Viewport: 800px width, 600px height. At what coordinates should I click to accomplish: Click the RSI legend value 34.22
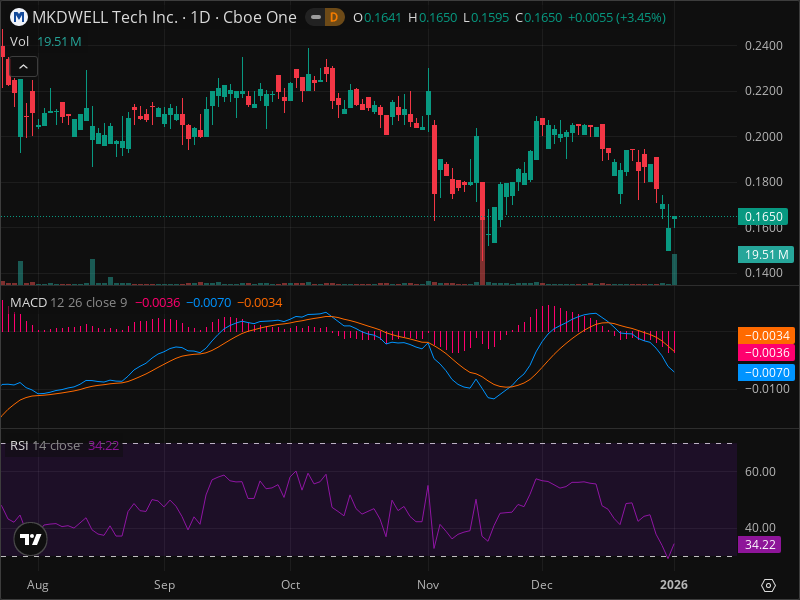tap(104, 445)
